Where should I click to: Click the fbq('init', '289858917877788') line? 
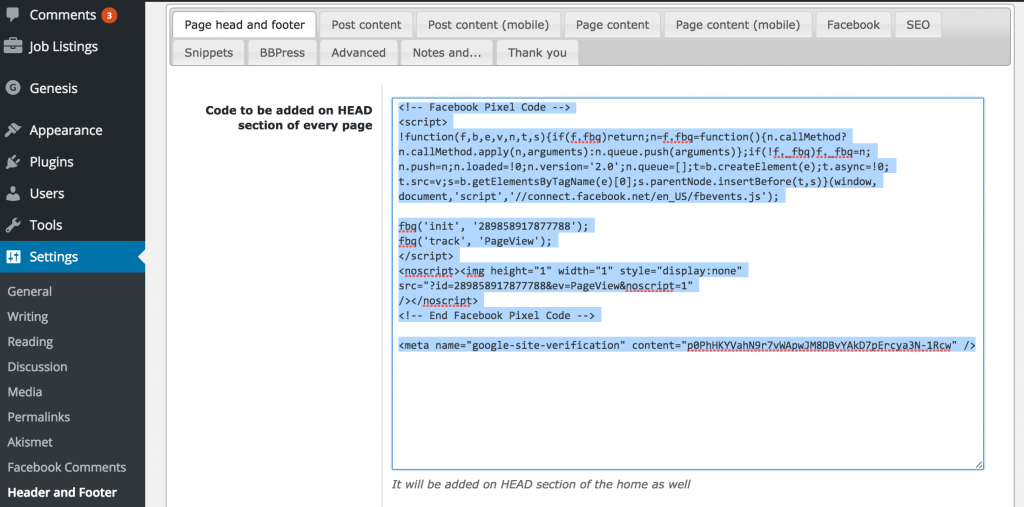click(x=494, y=226)
